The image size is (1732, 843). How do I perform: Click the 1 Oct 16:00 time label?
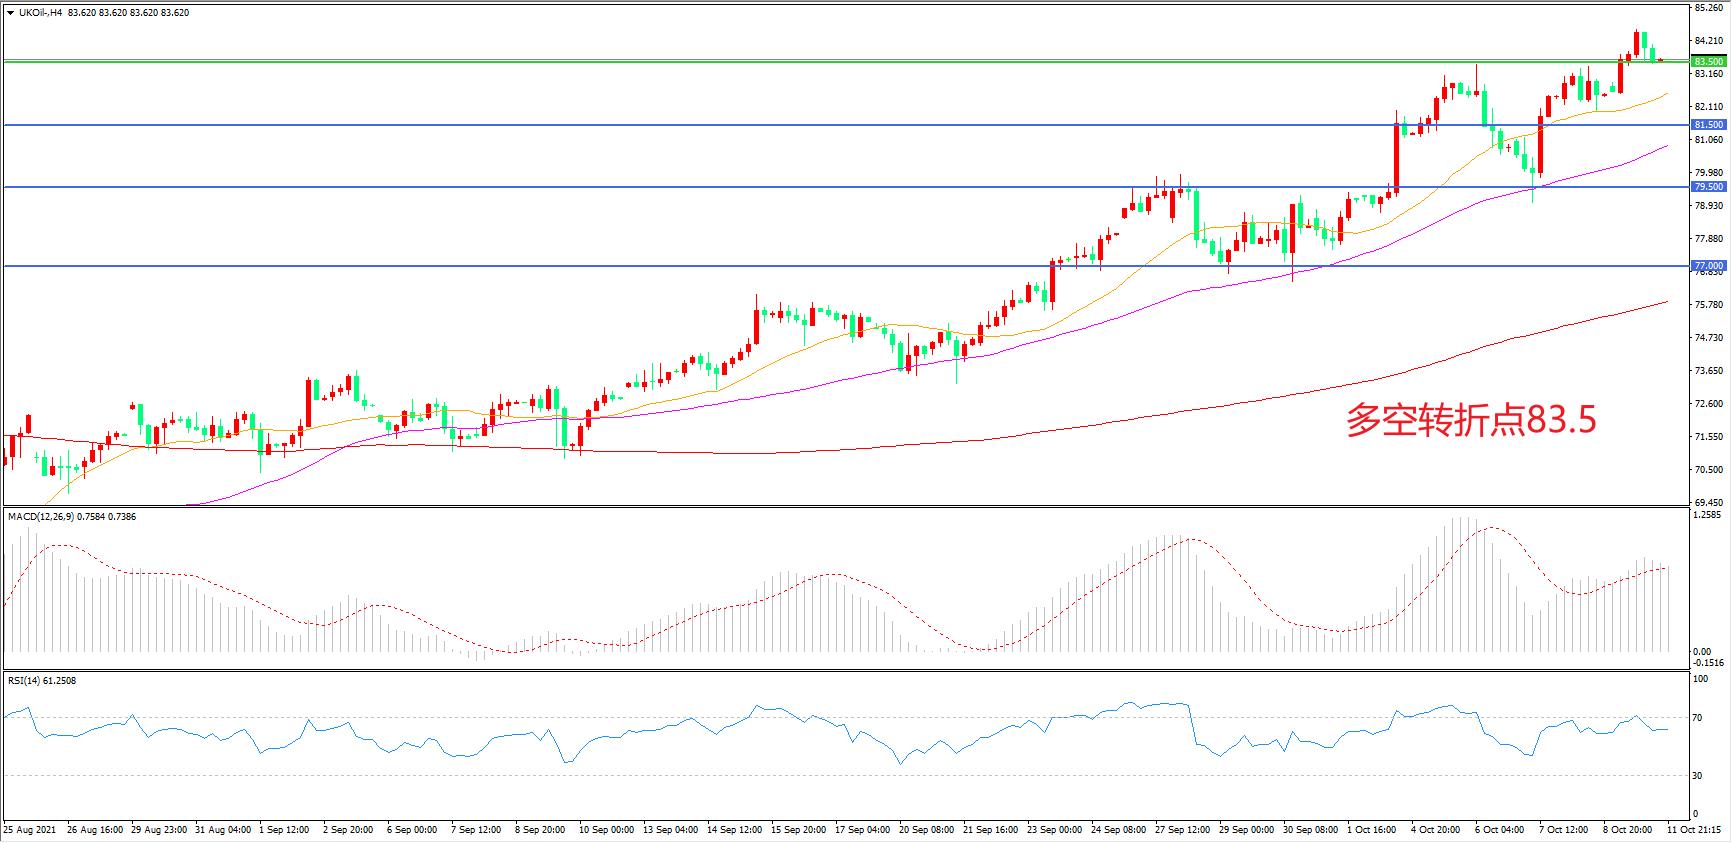click(x=1371, y=830)
